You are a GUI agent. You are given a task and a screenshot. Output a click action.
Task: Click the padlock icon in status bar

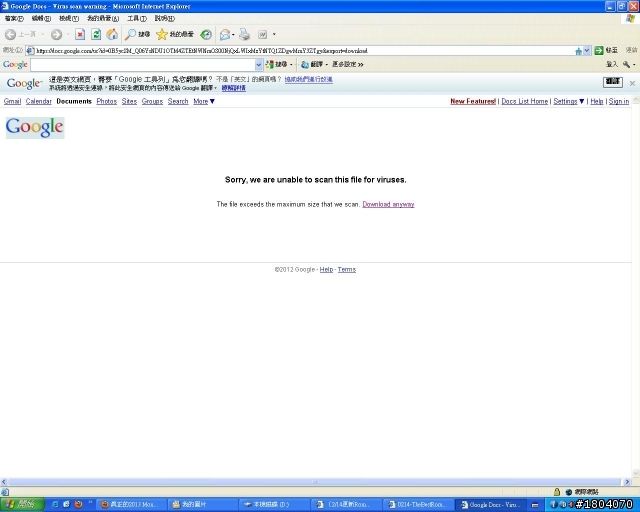click(x=557, y=492)
